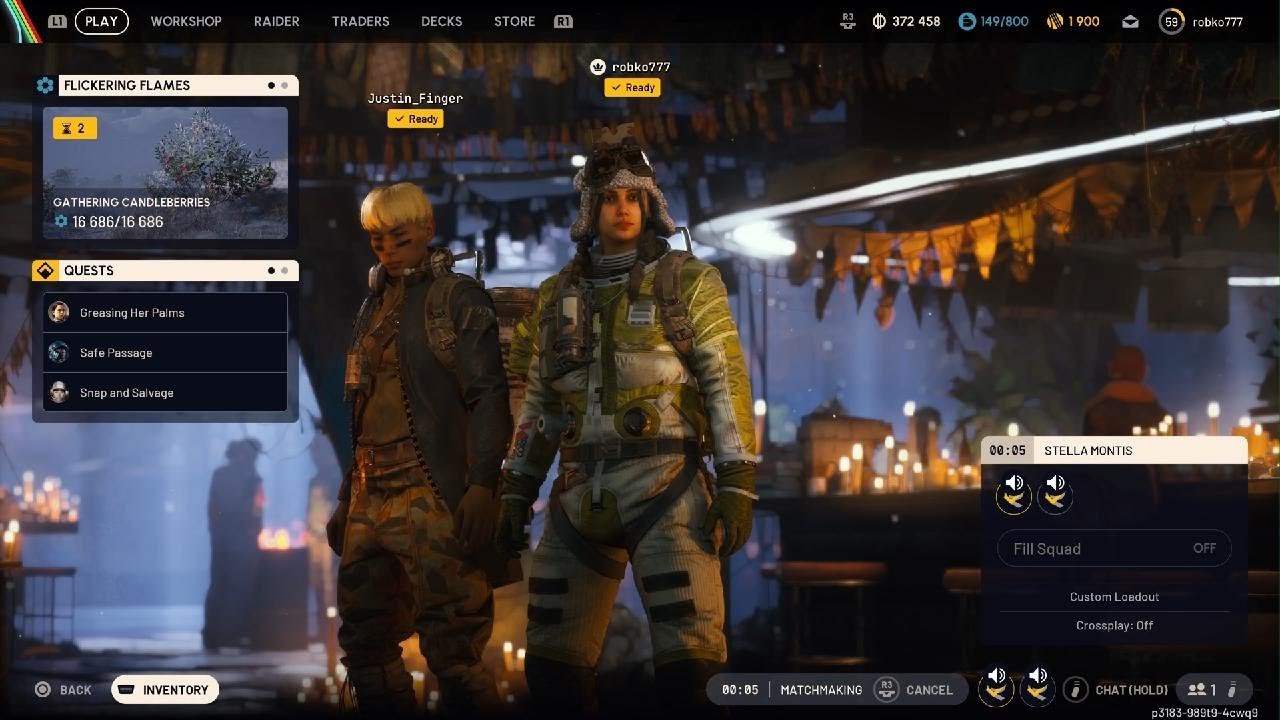1280x720 pixels.
Task: Click the R1 shoulder-button icon
Action: click(x=563, y=21)
